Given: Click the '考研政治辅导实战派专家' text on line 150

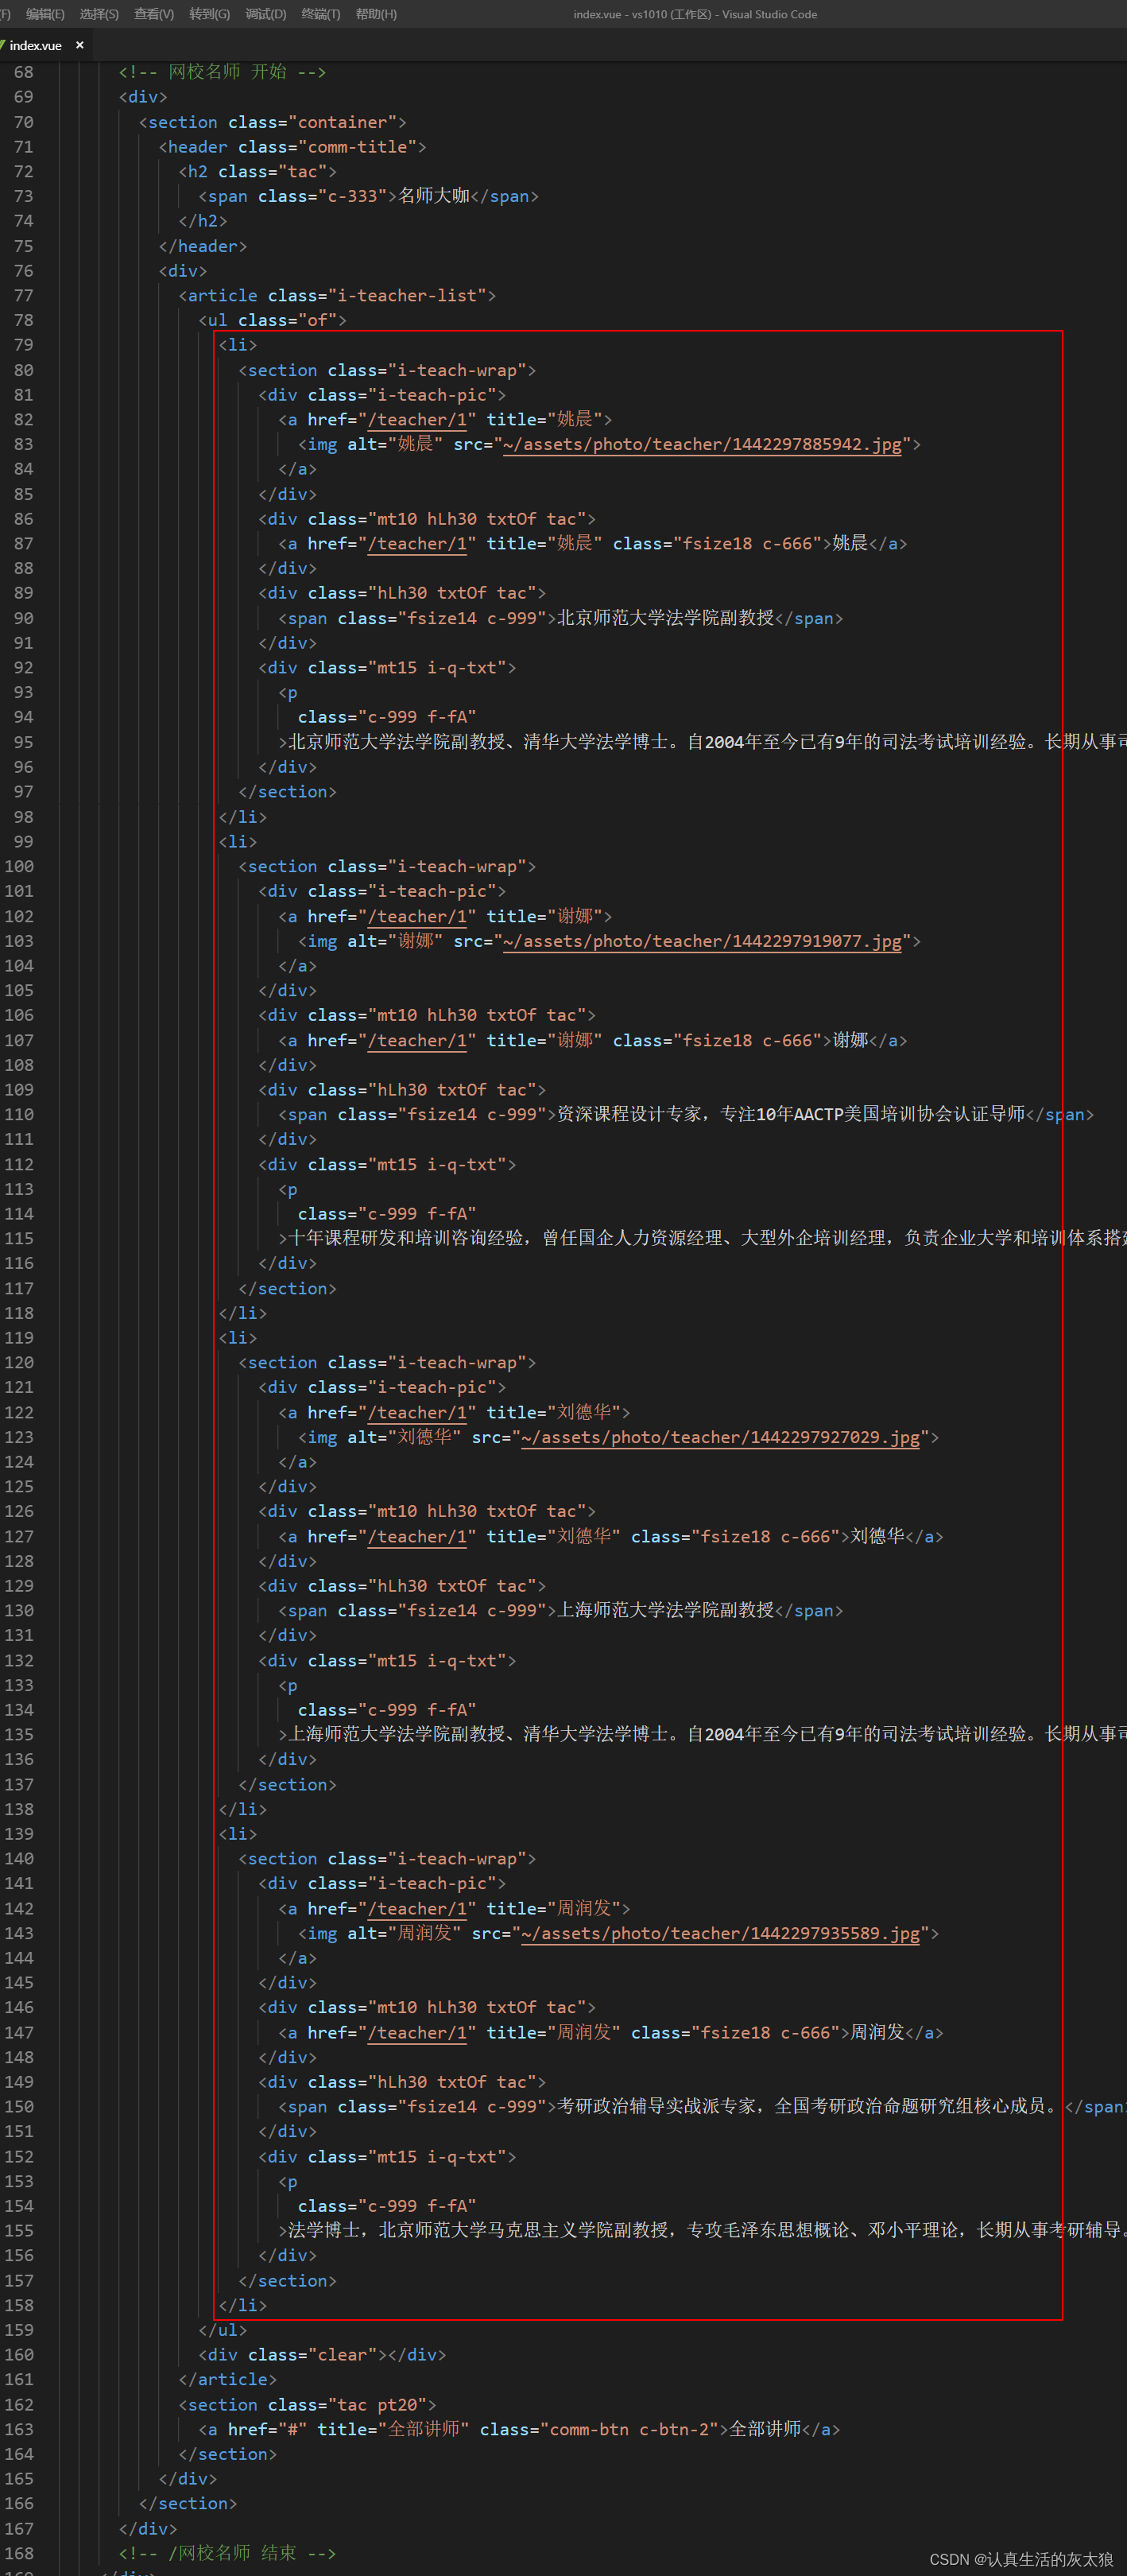Looking at the screenshot, I should 656,2106.
